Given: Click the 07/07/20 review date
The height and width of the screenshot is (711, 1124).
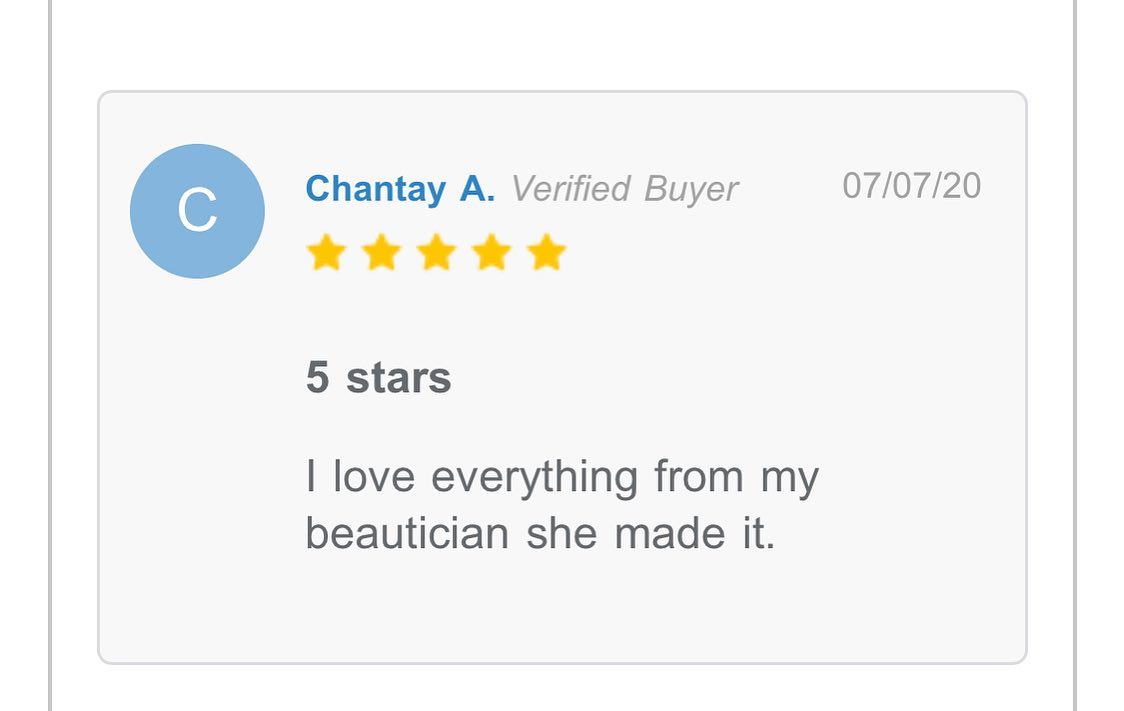Looking at the screenshot, I should point(911,186).
